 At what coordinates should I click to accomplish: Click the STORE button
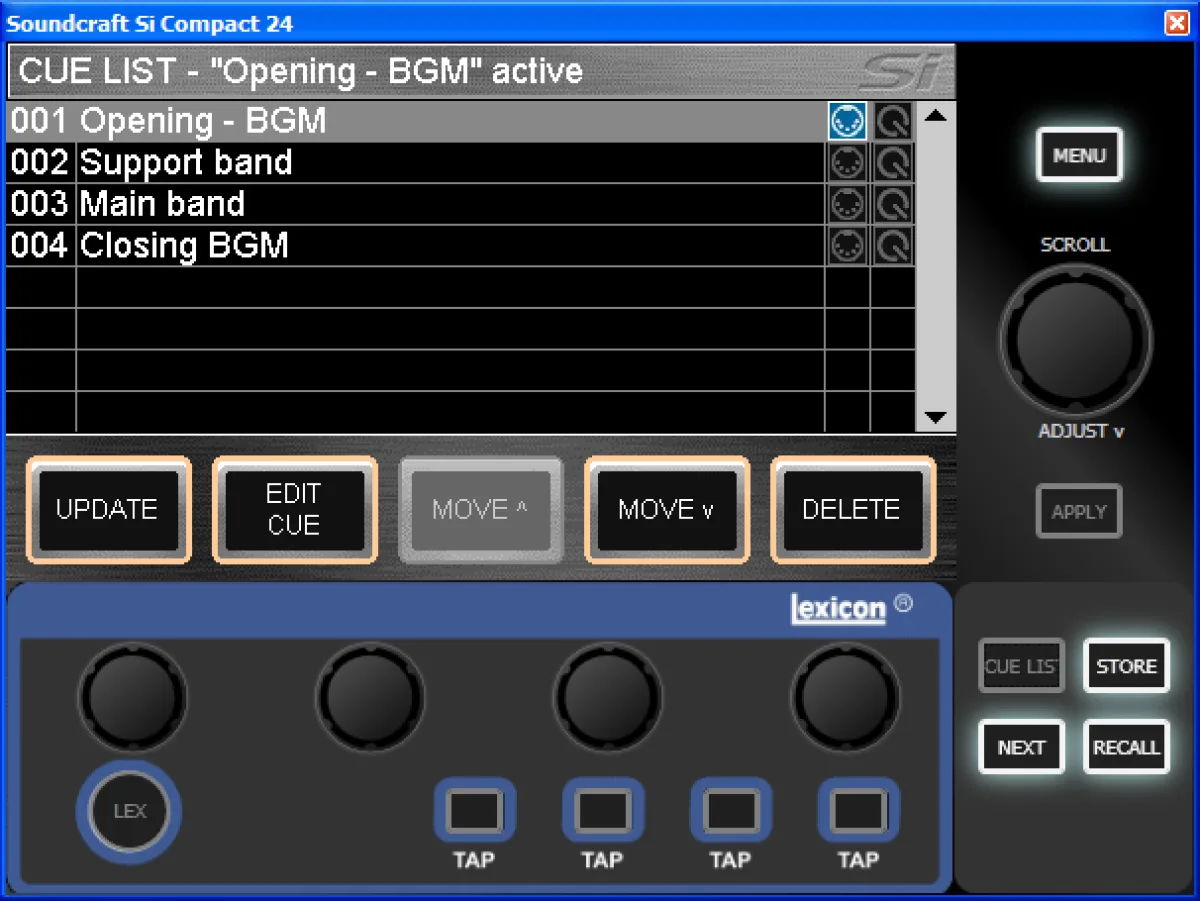tap(1127, 666)
